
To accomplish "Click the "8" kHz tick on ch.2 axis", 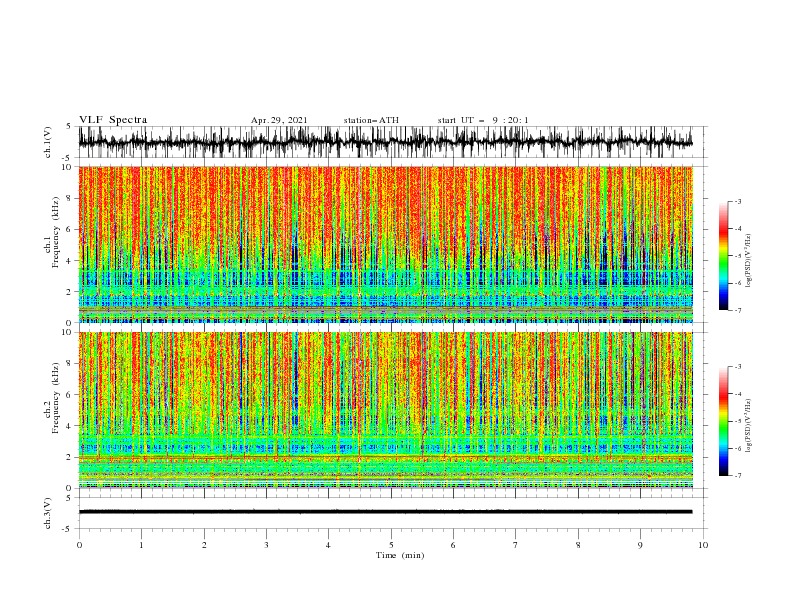I will point(70,363).
